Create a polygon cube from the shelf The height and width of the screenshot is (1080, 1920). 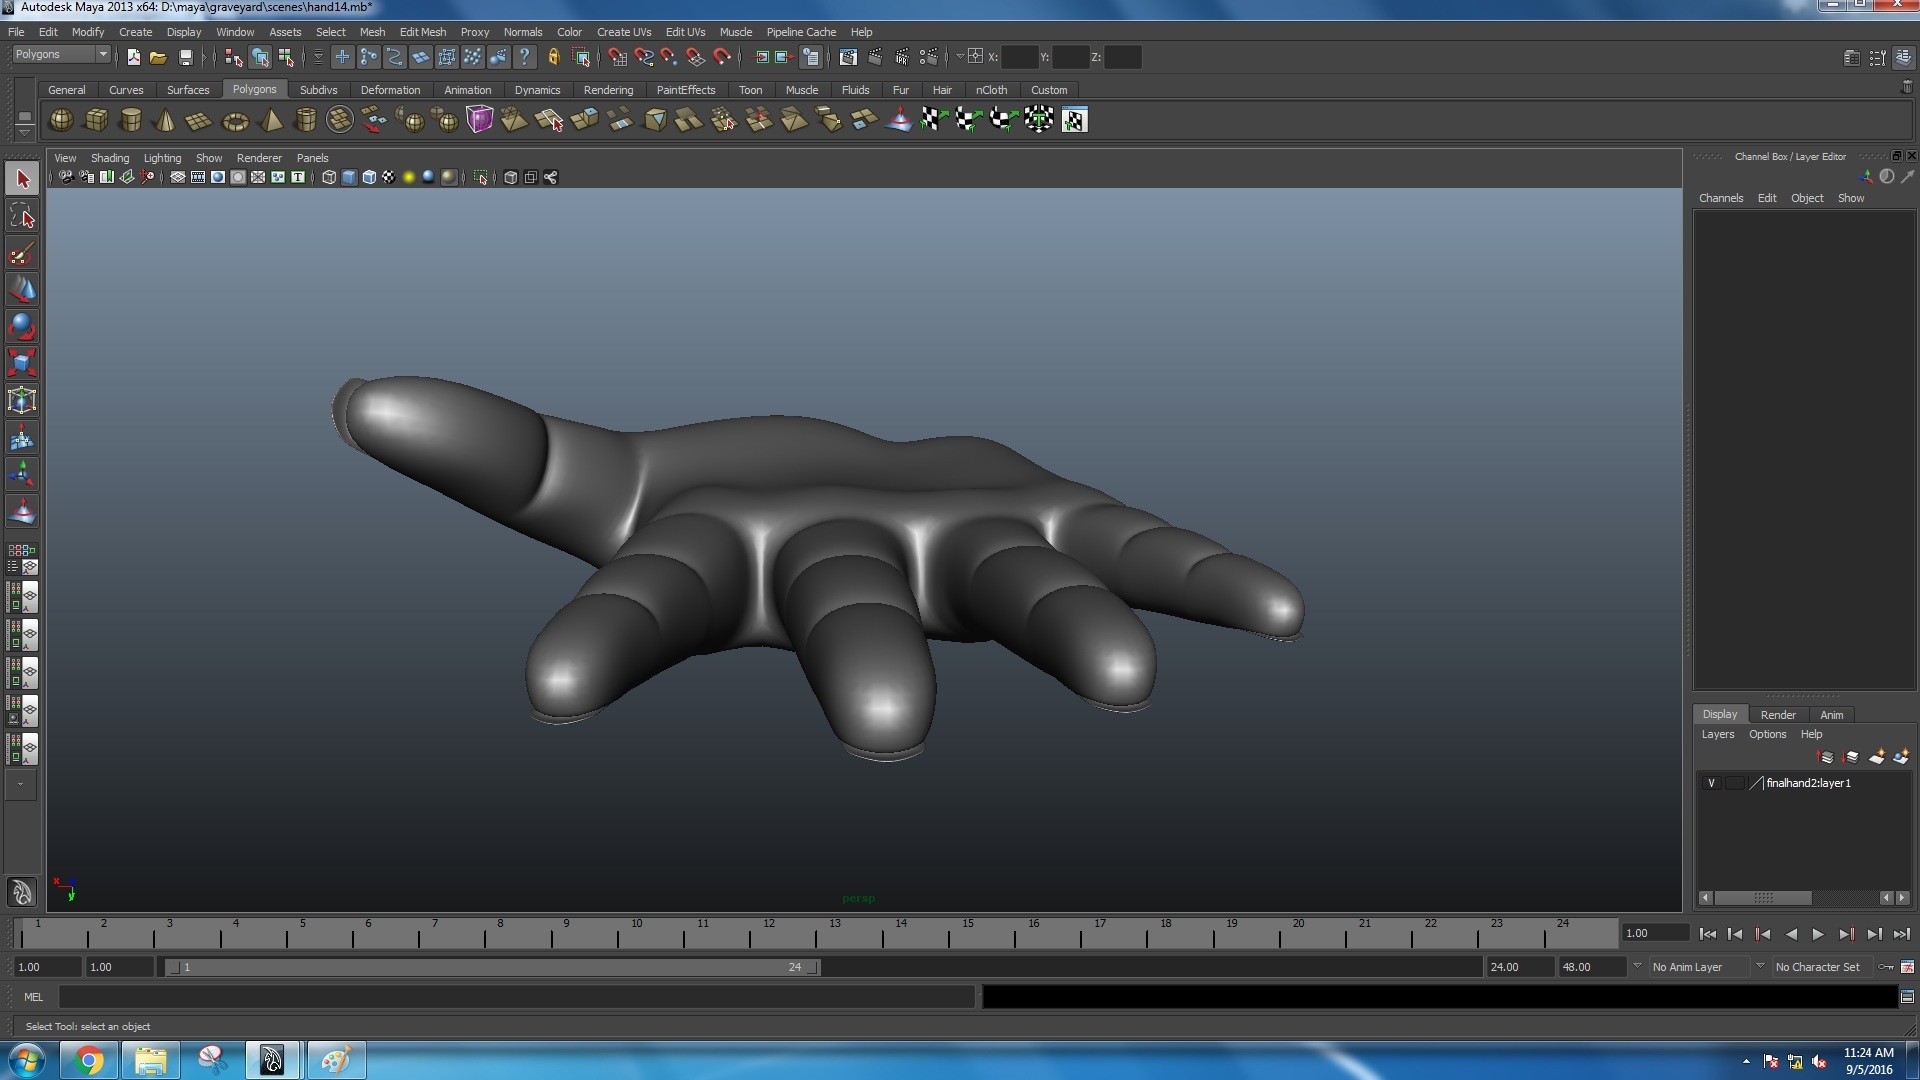[96, 121]
